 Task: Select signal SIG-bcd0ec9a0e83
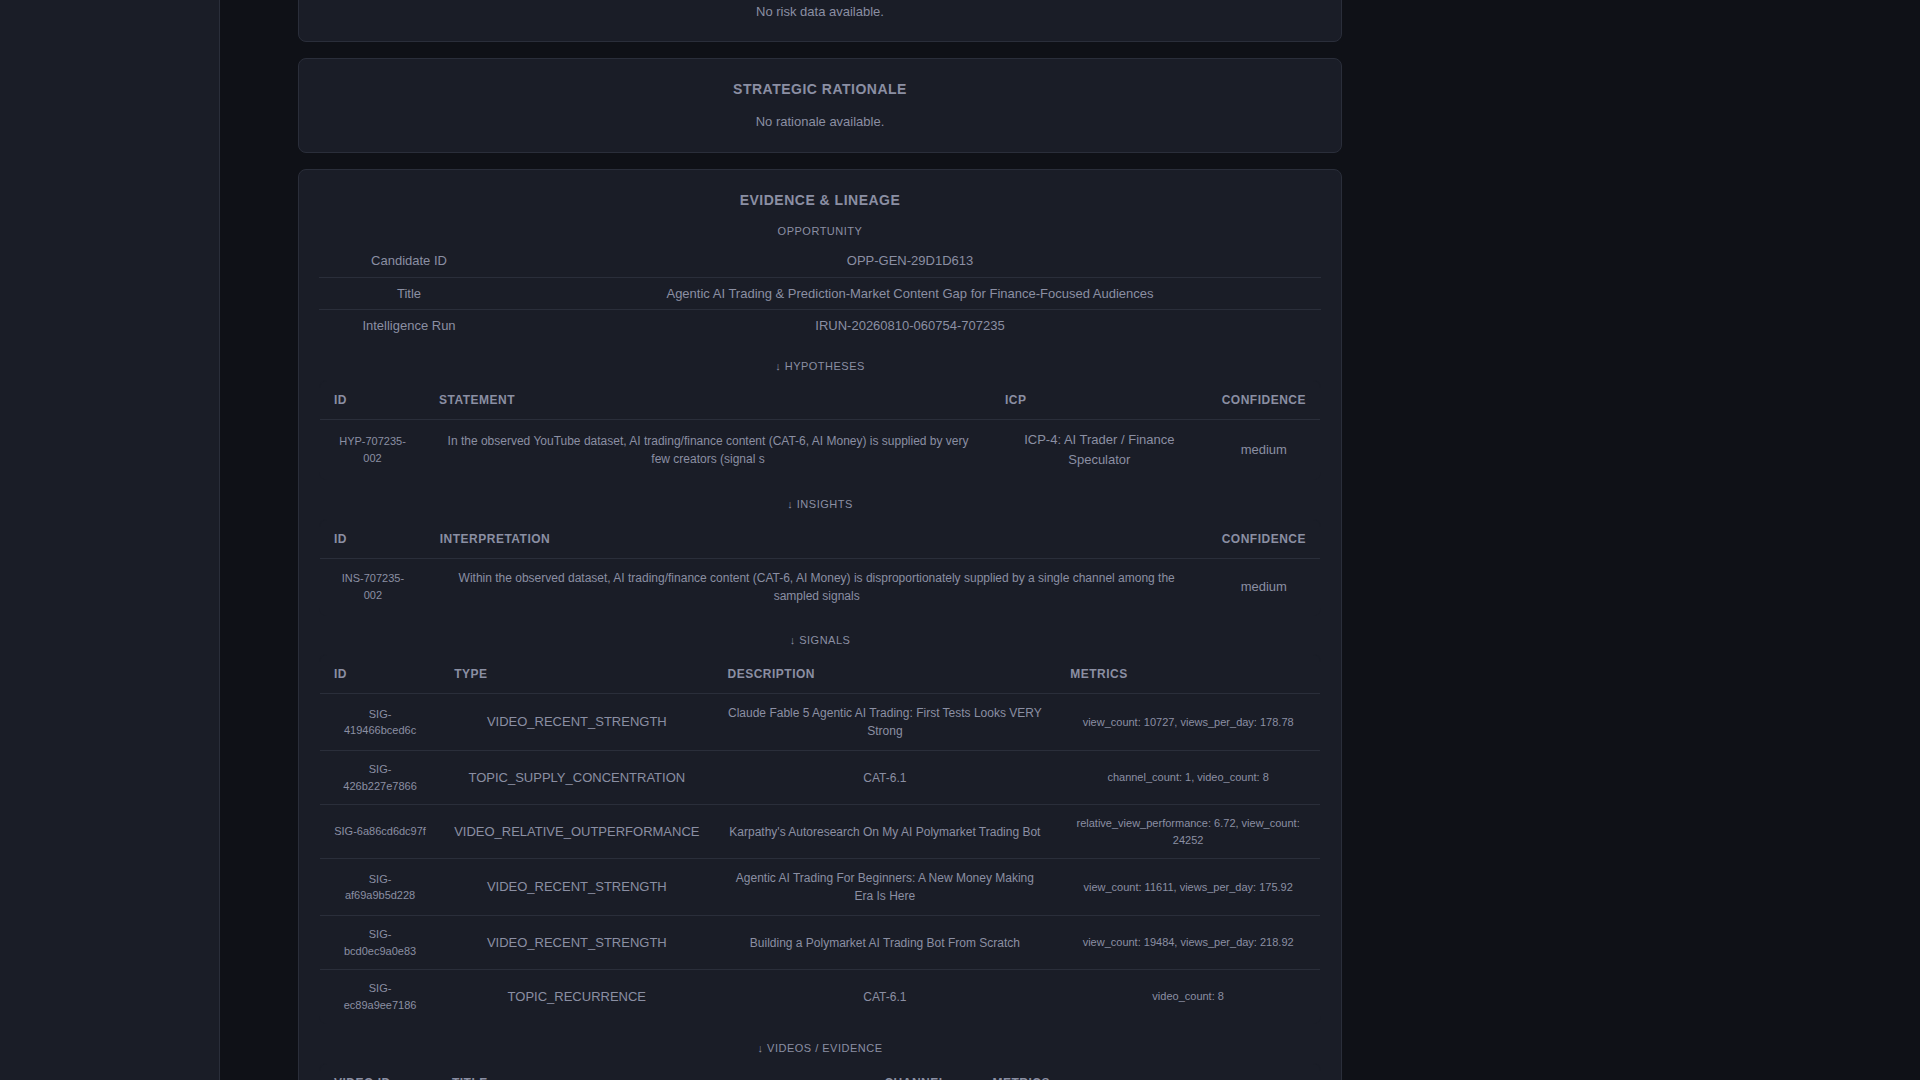379,943
